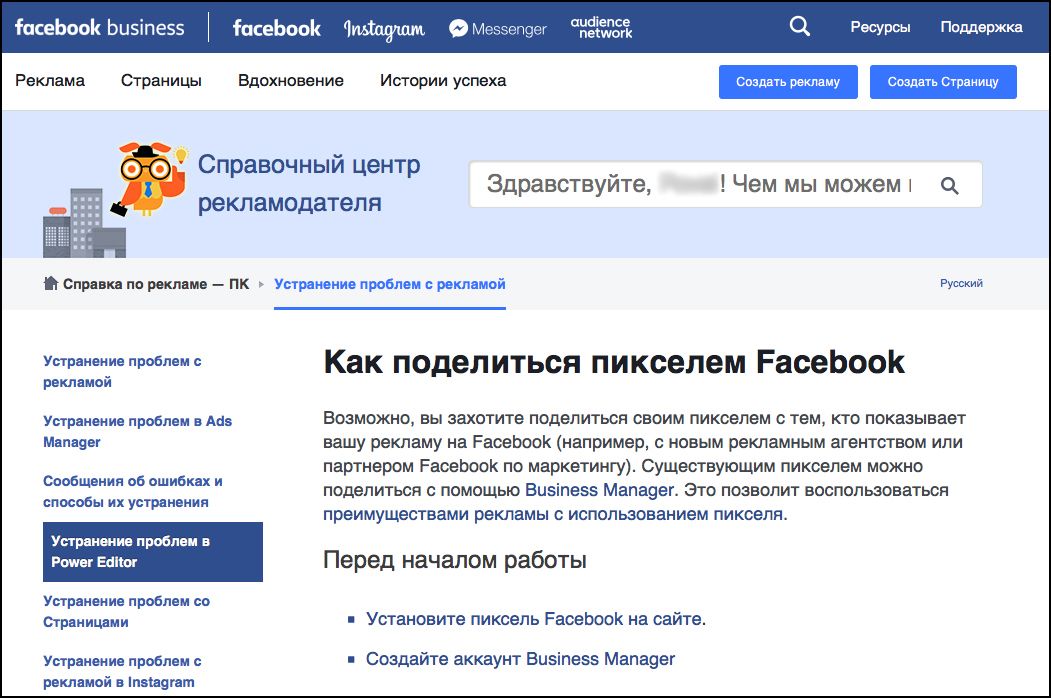
Task: Follow the Business Manager inline link
Action: [x=599, y=490]
